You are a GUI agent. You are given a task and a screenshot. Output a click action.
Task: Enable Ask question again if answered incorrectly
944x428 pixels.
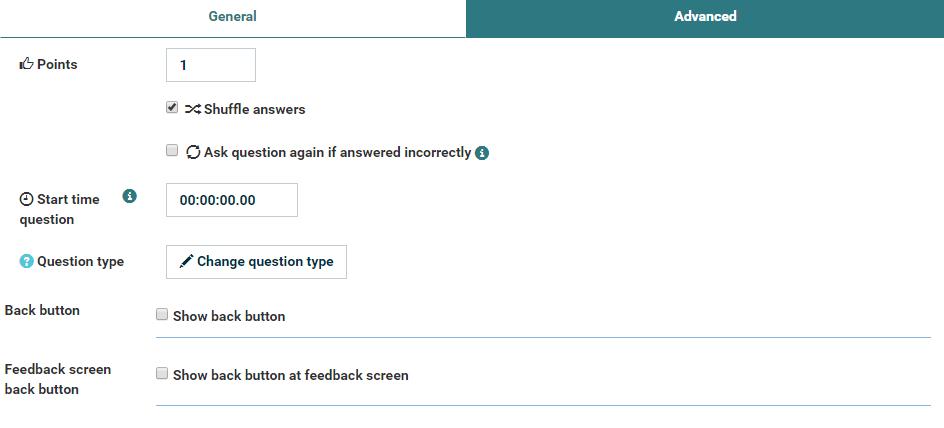[x=172, y=150]
